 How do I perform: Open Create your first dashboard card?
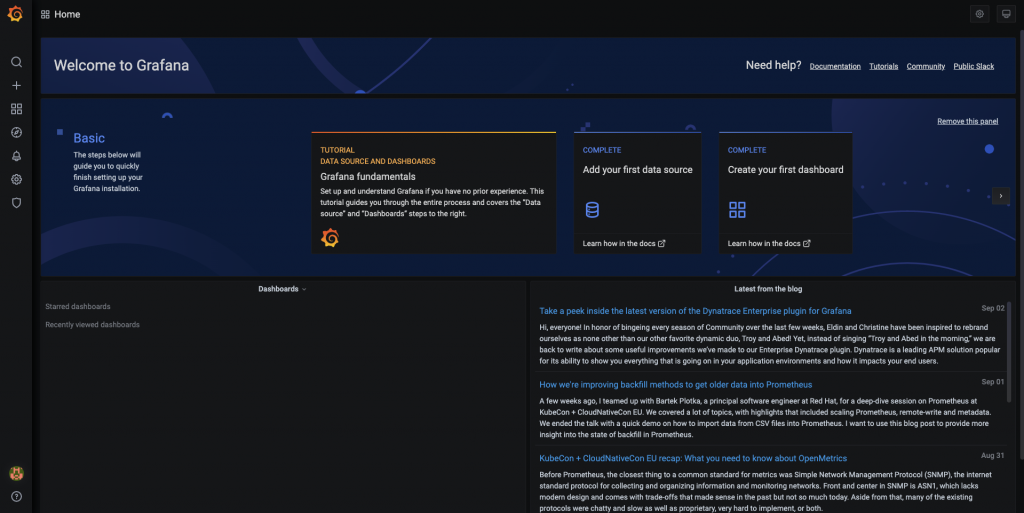tap(786, 193)
